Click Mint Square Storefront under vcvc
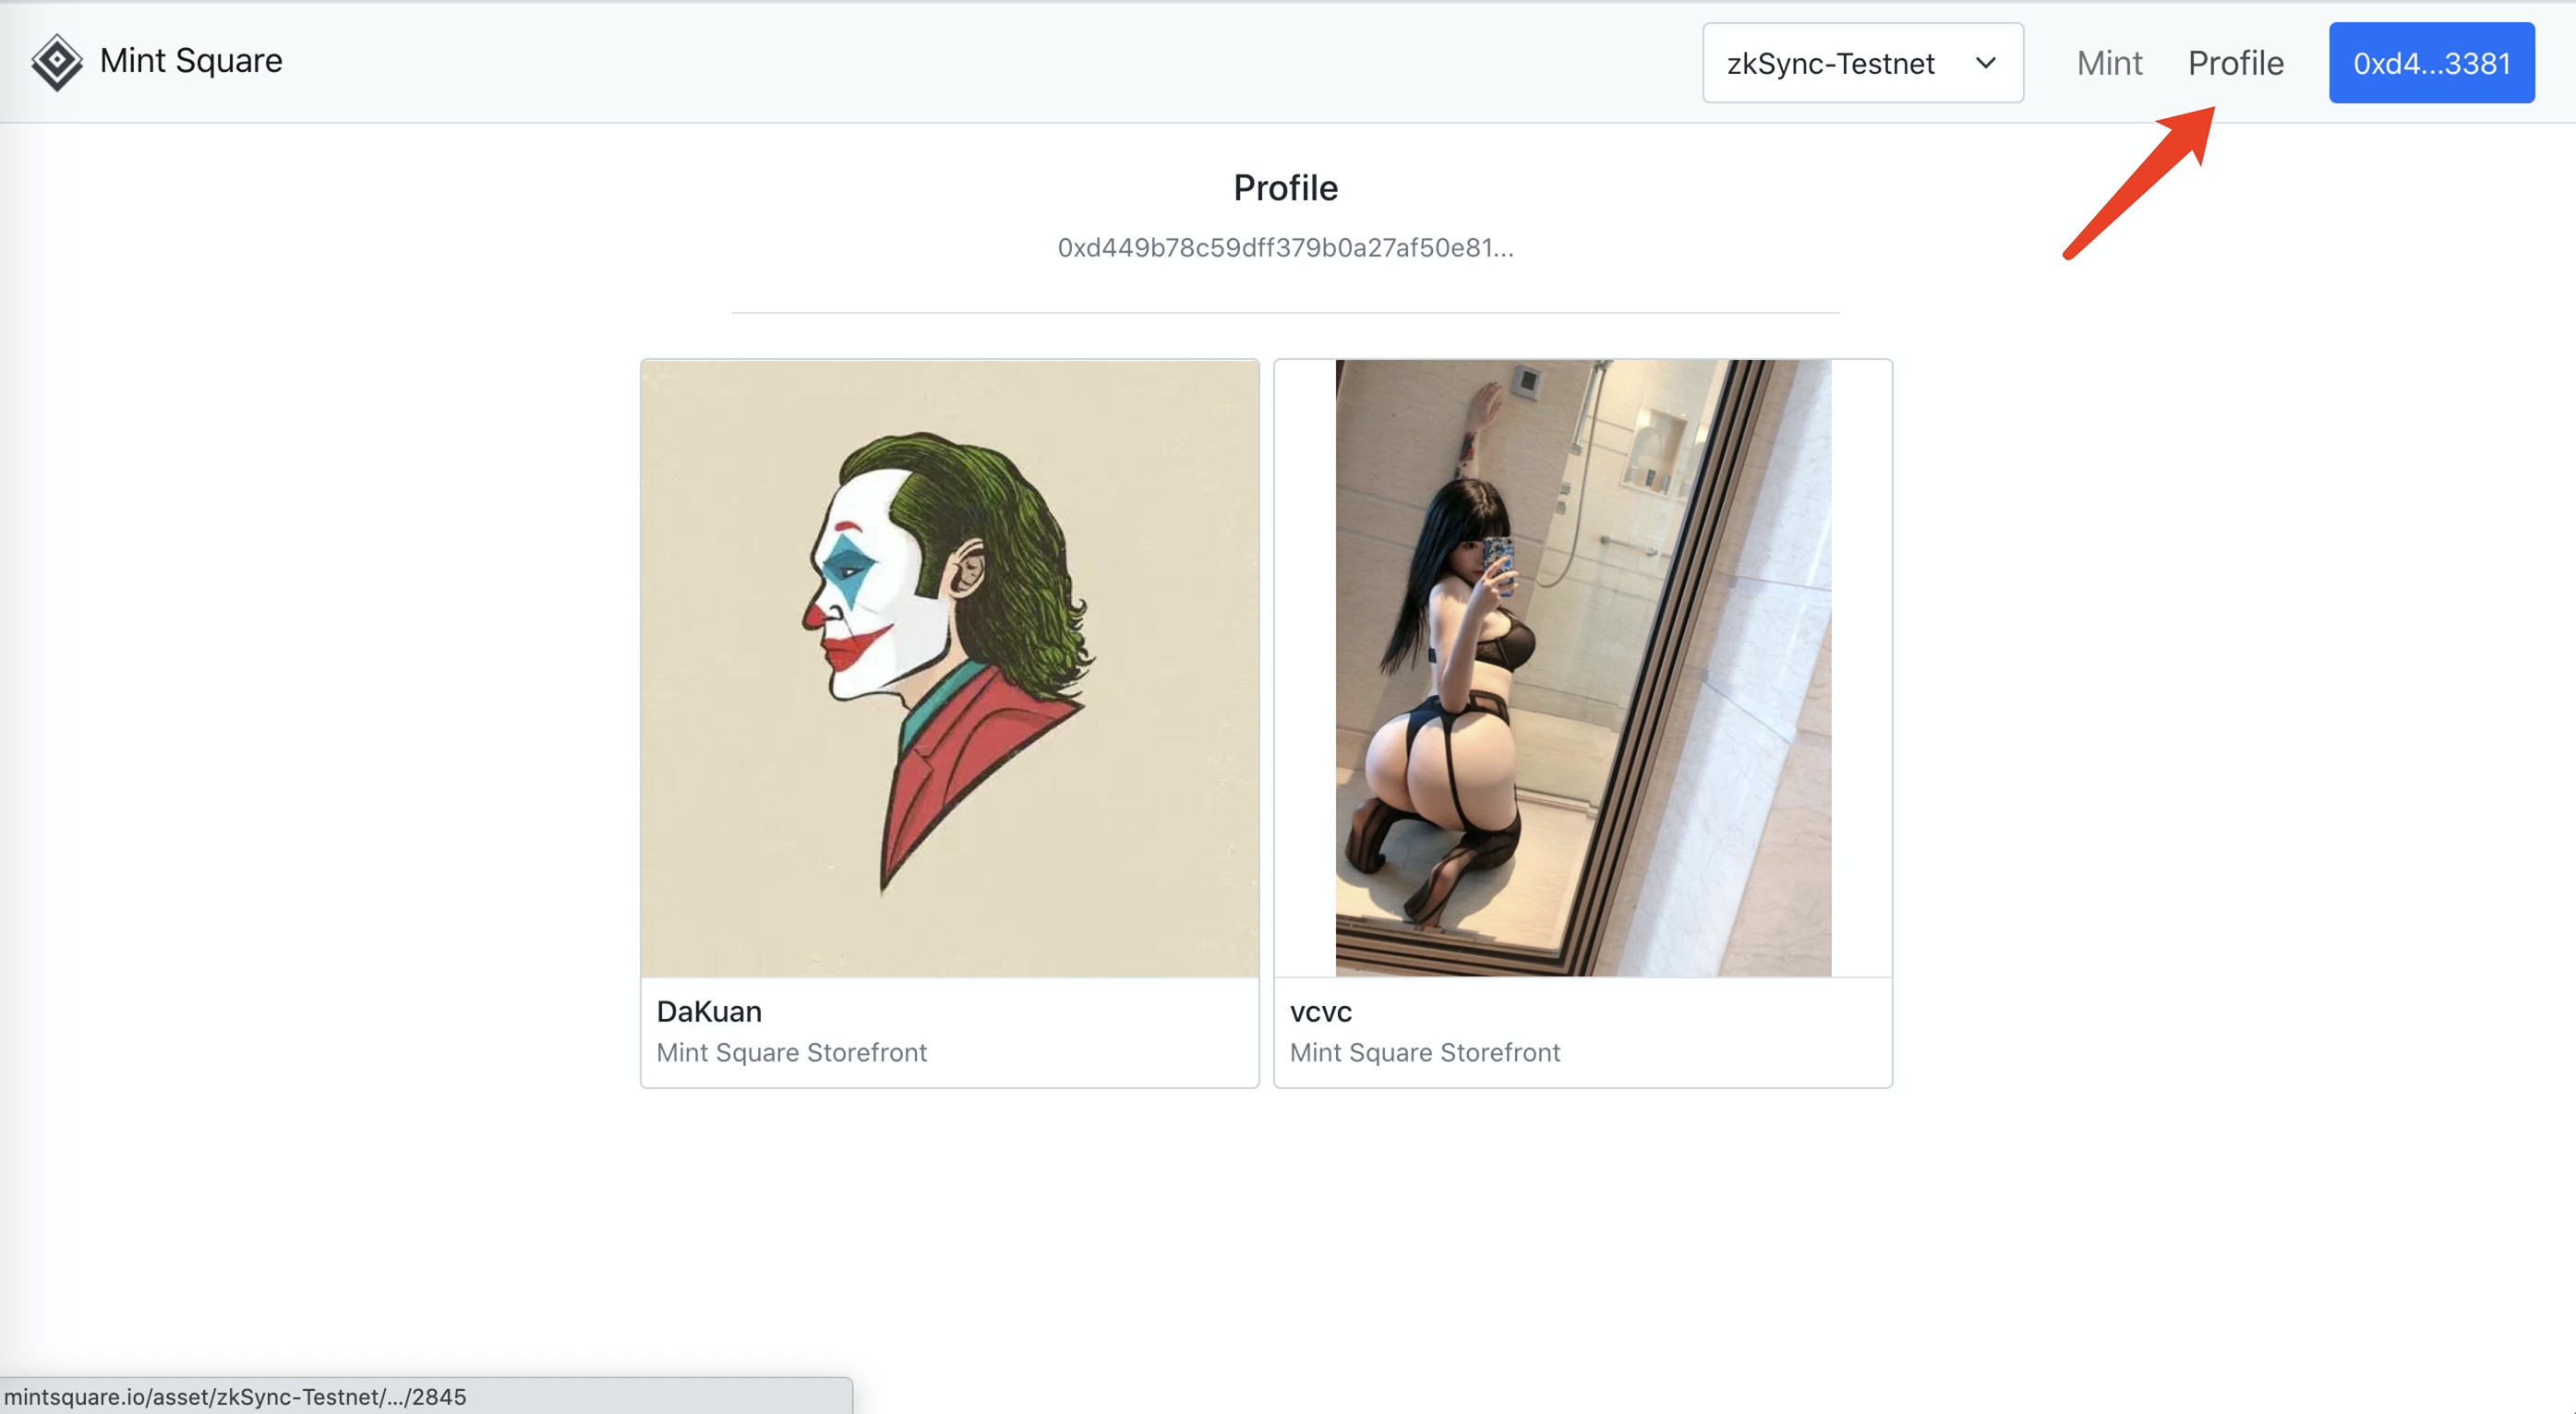The width and height of the screenshot is (2576, 1414). tap(1424, 1052)
